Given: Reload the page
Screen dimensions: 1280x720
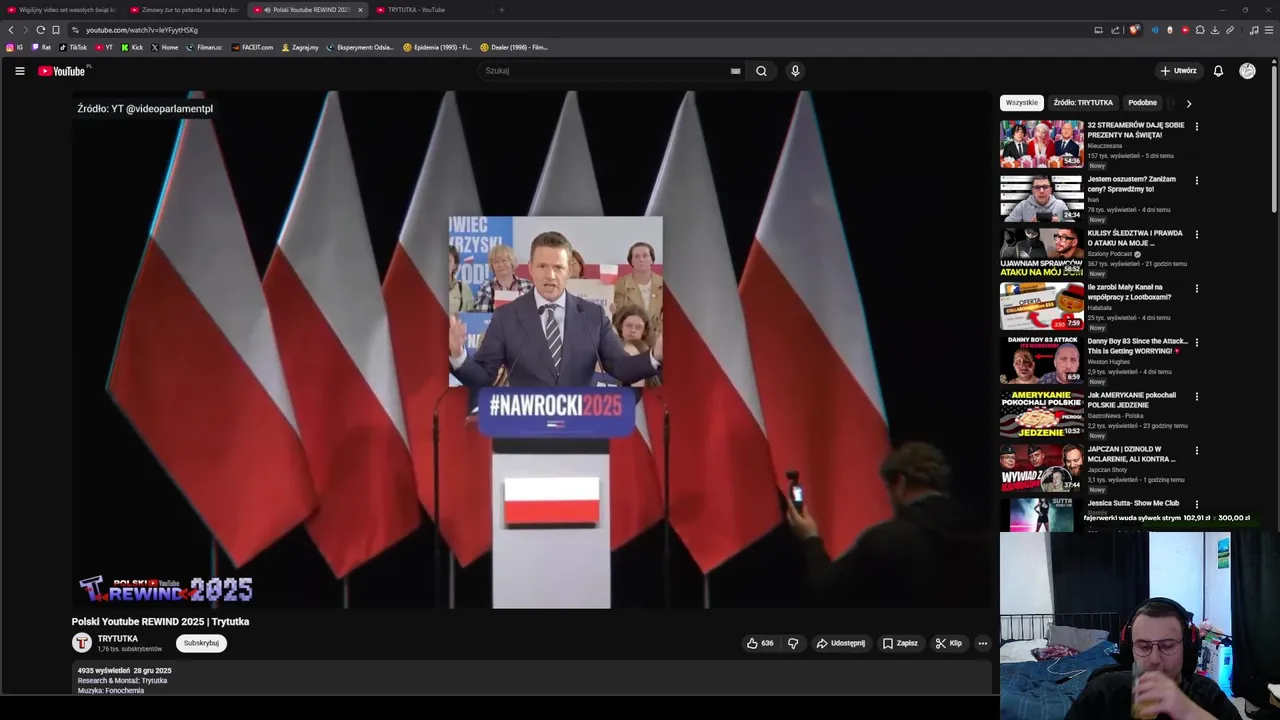Looking at the screenshot, I should click(40, 30).
